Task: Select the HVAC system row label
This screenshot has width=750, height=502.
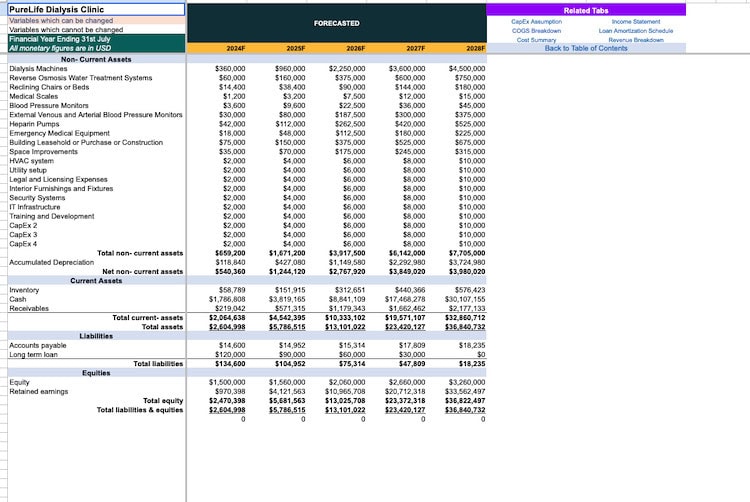Action: [x=32, y=161]
